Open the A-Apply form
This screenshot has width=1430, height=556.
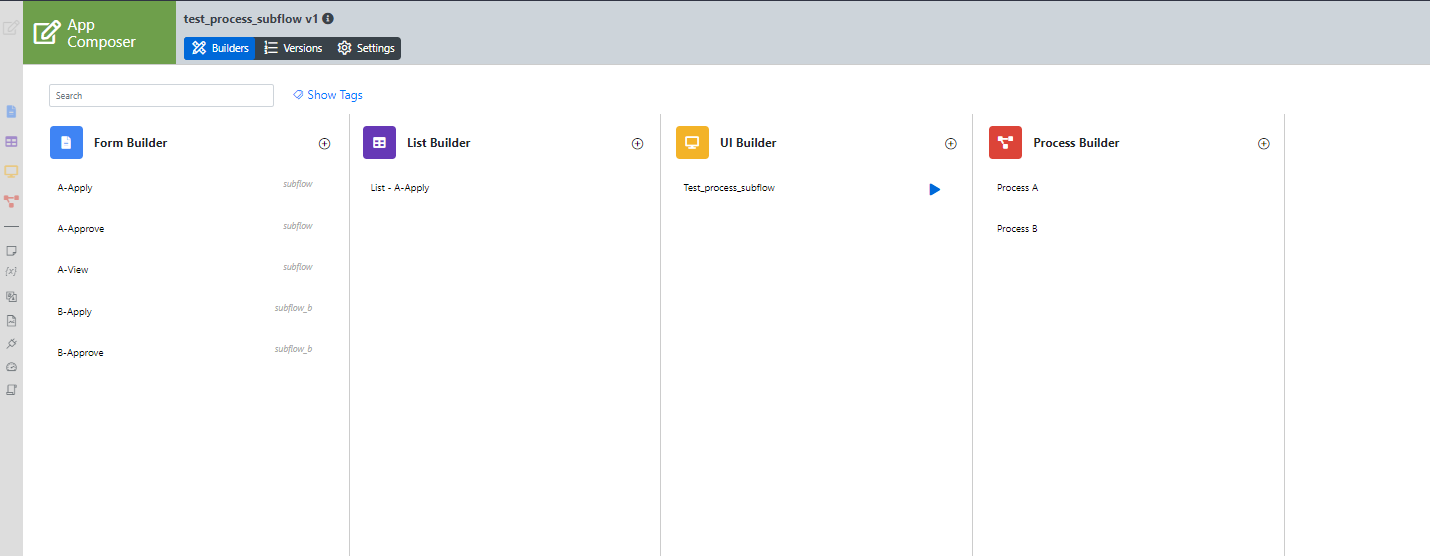pyautogui.click(x=75, y=188)
